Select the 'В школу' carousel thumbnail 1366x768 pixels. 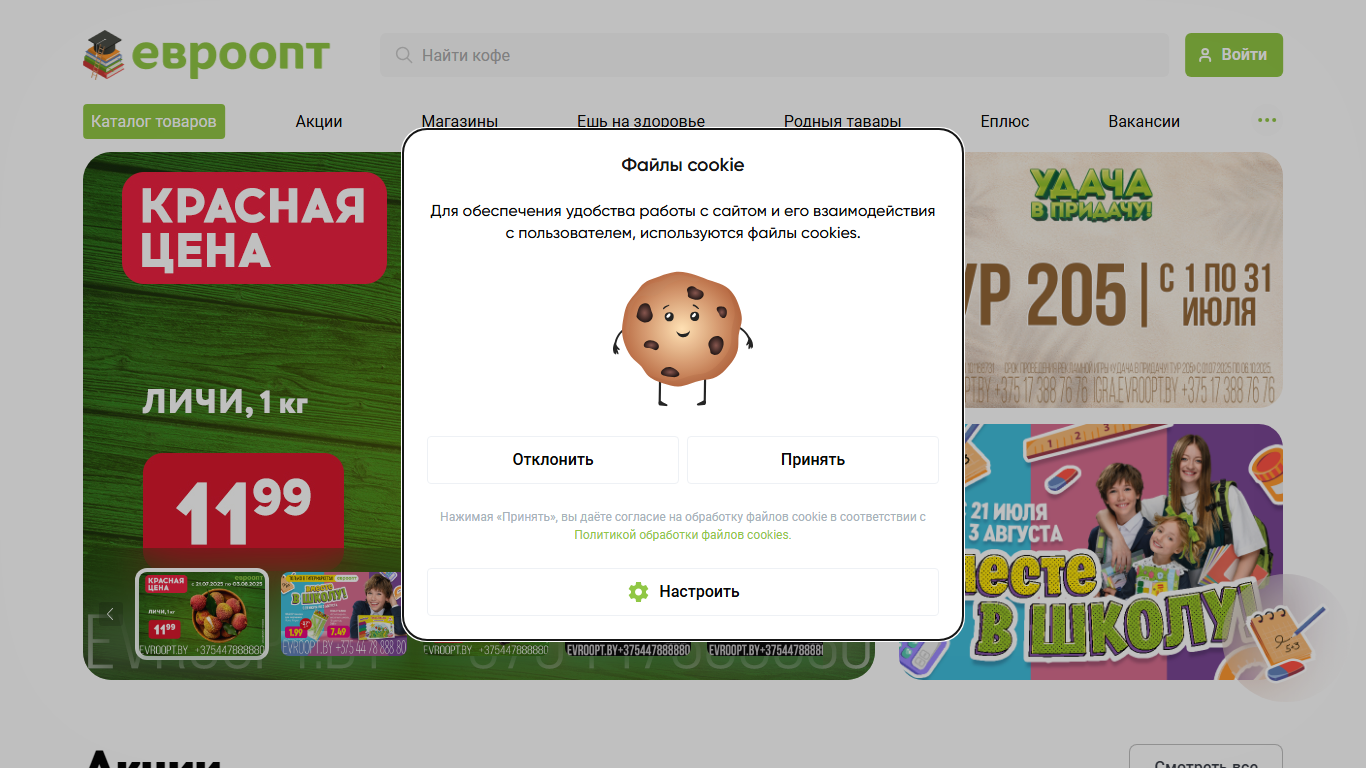tap(344, 614)
